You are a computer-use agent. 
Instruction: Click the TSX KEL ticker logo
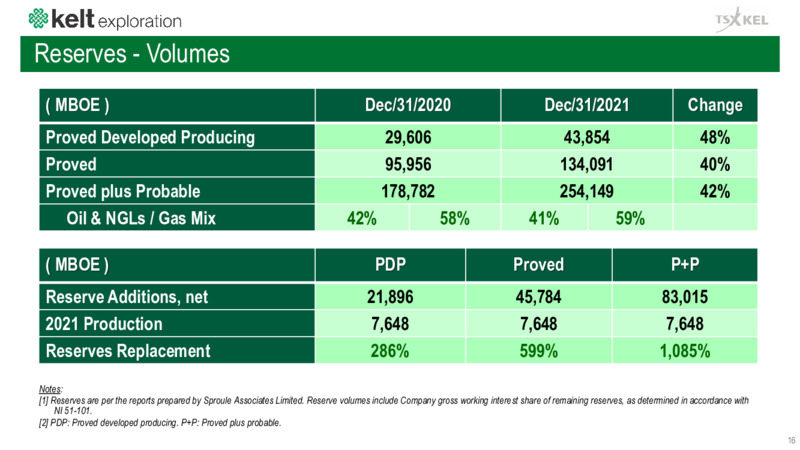(741, 19)
